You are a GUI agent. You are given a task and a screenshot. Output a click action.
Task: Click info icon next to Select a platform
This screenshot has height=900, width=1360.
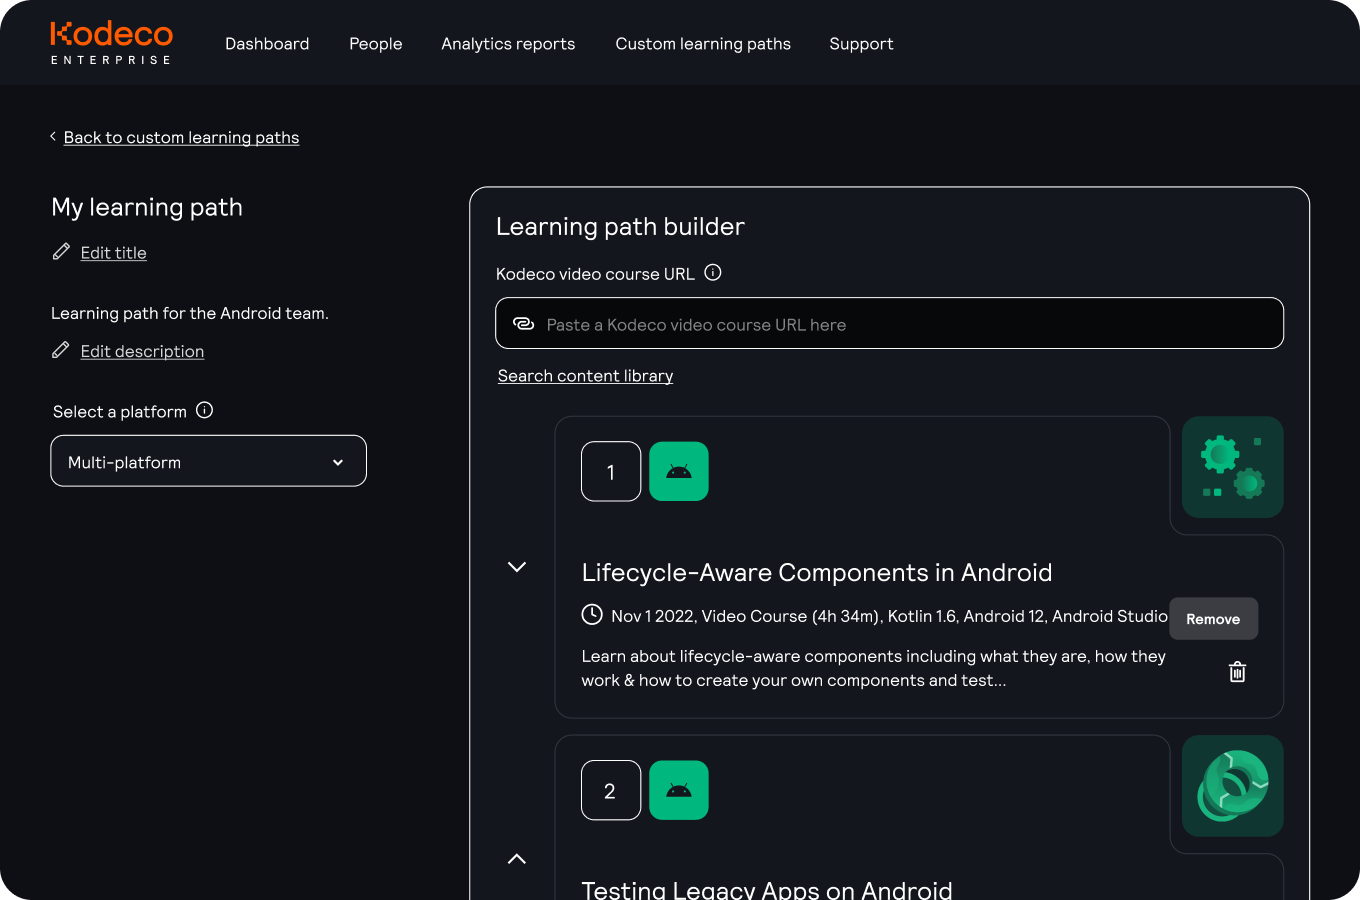point(204,410)
